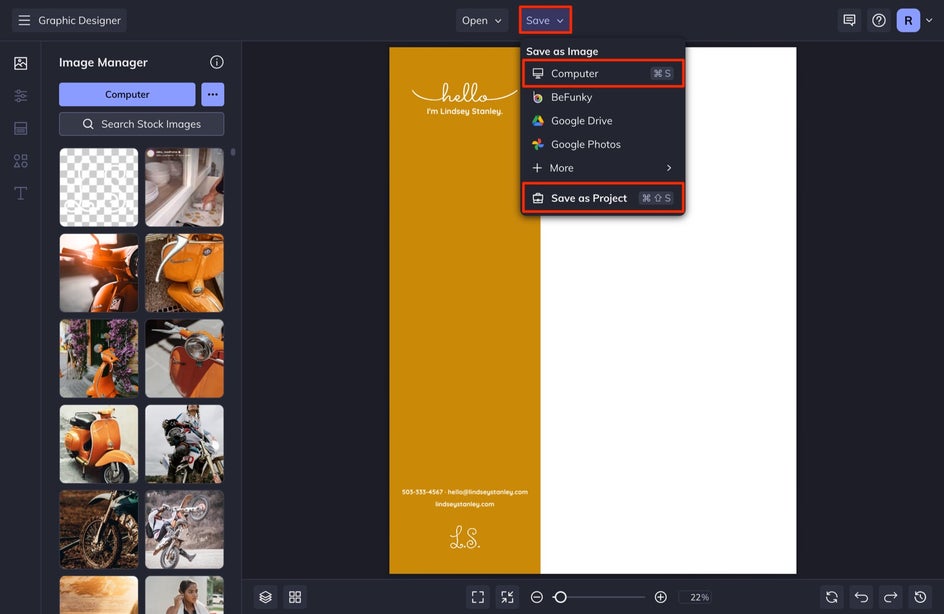Click the zoom out minus icon

pos(536,597)
